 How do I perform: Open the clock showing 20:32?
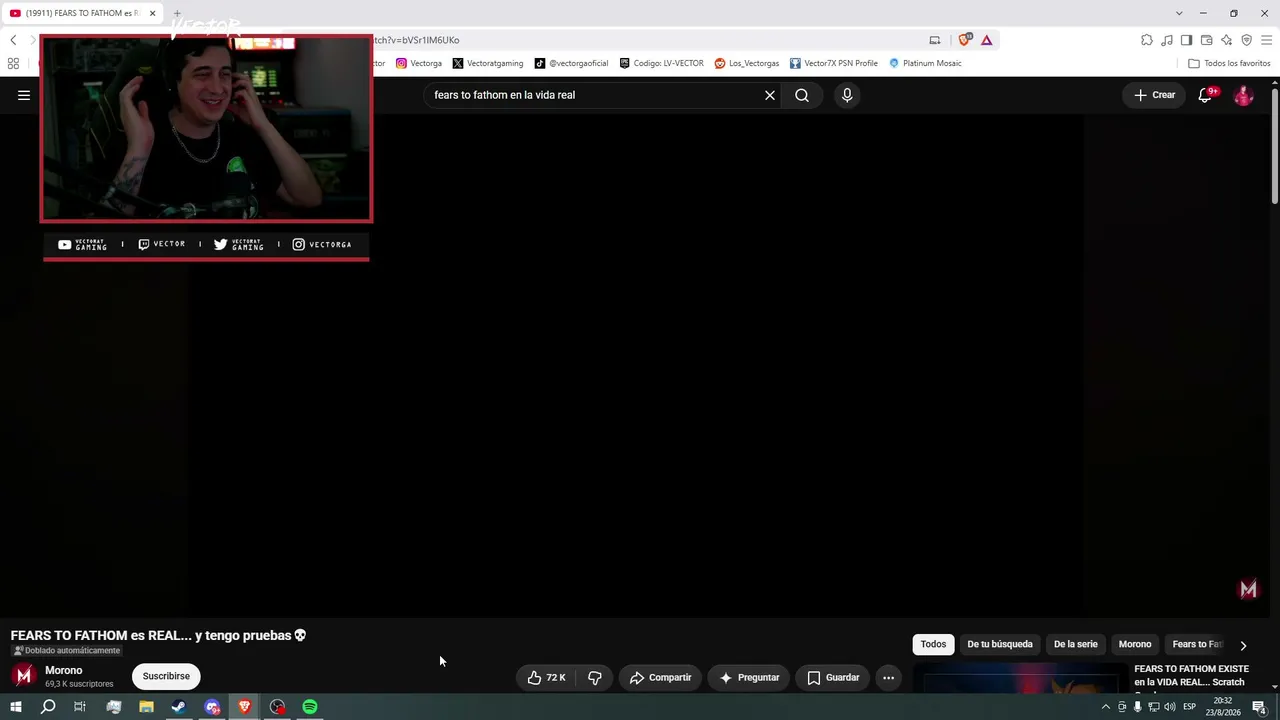tap(1223, 707)
